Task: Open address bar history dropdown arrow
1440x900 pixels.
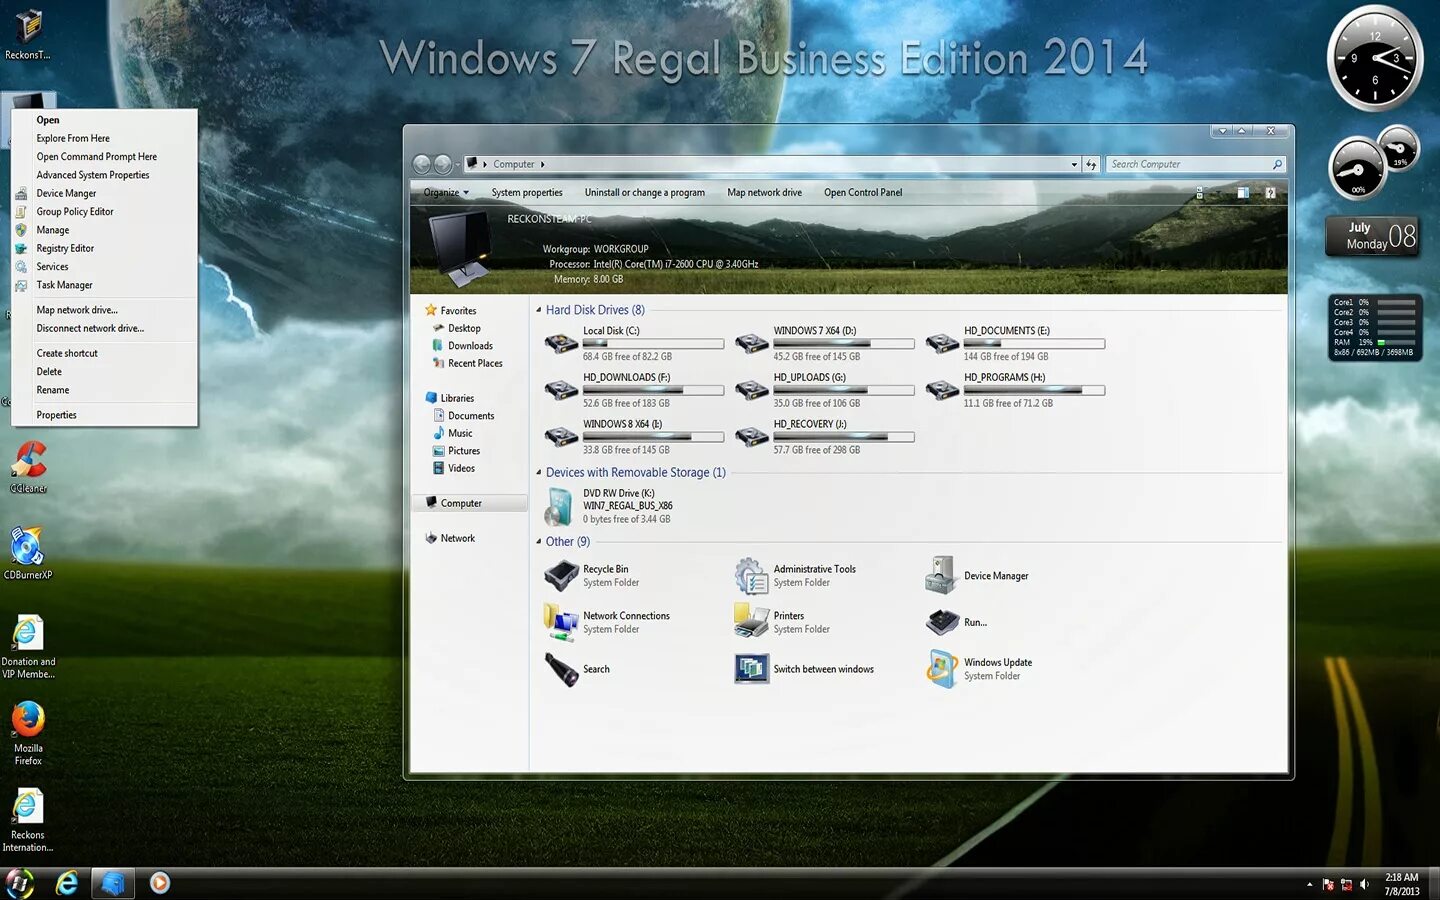Action: coord(1074,164)
